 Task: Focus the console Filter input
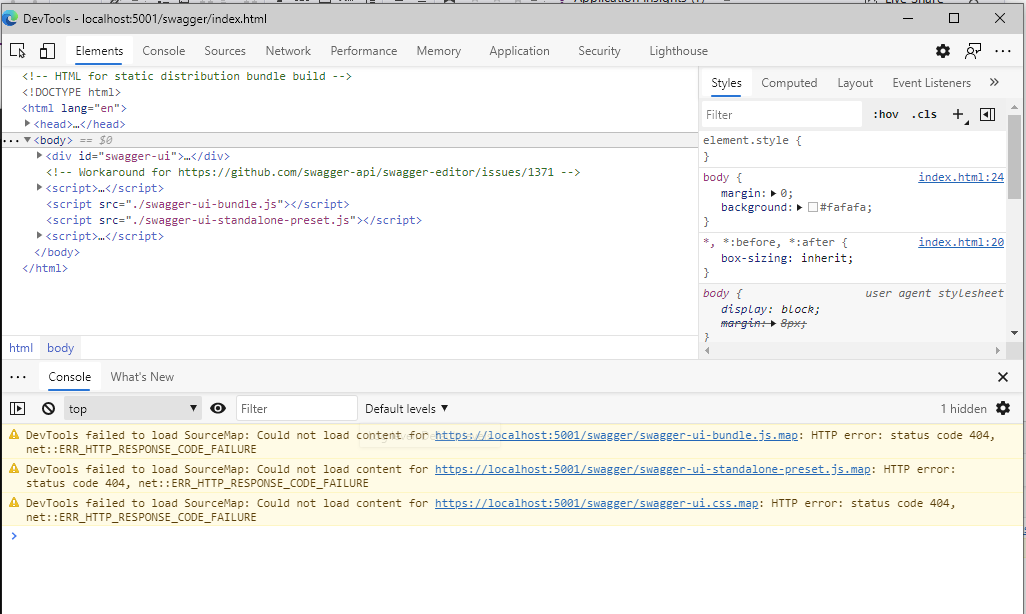click(x=296, y=408)
